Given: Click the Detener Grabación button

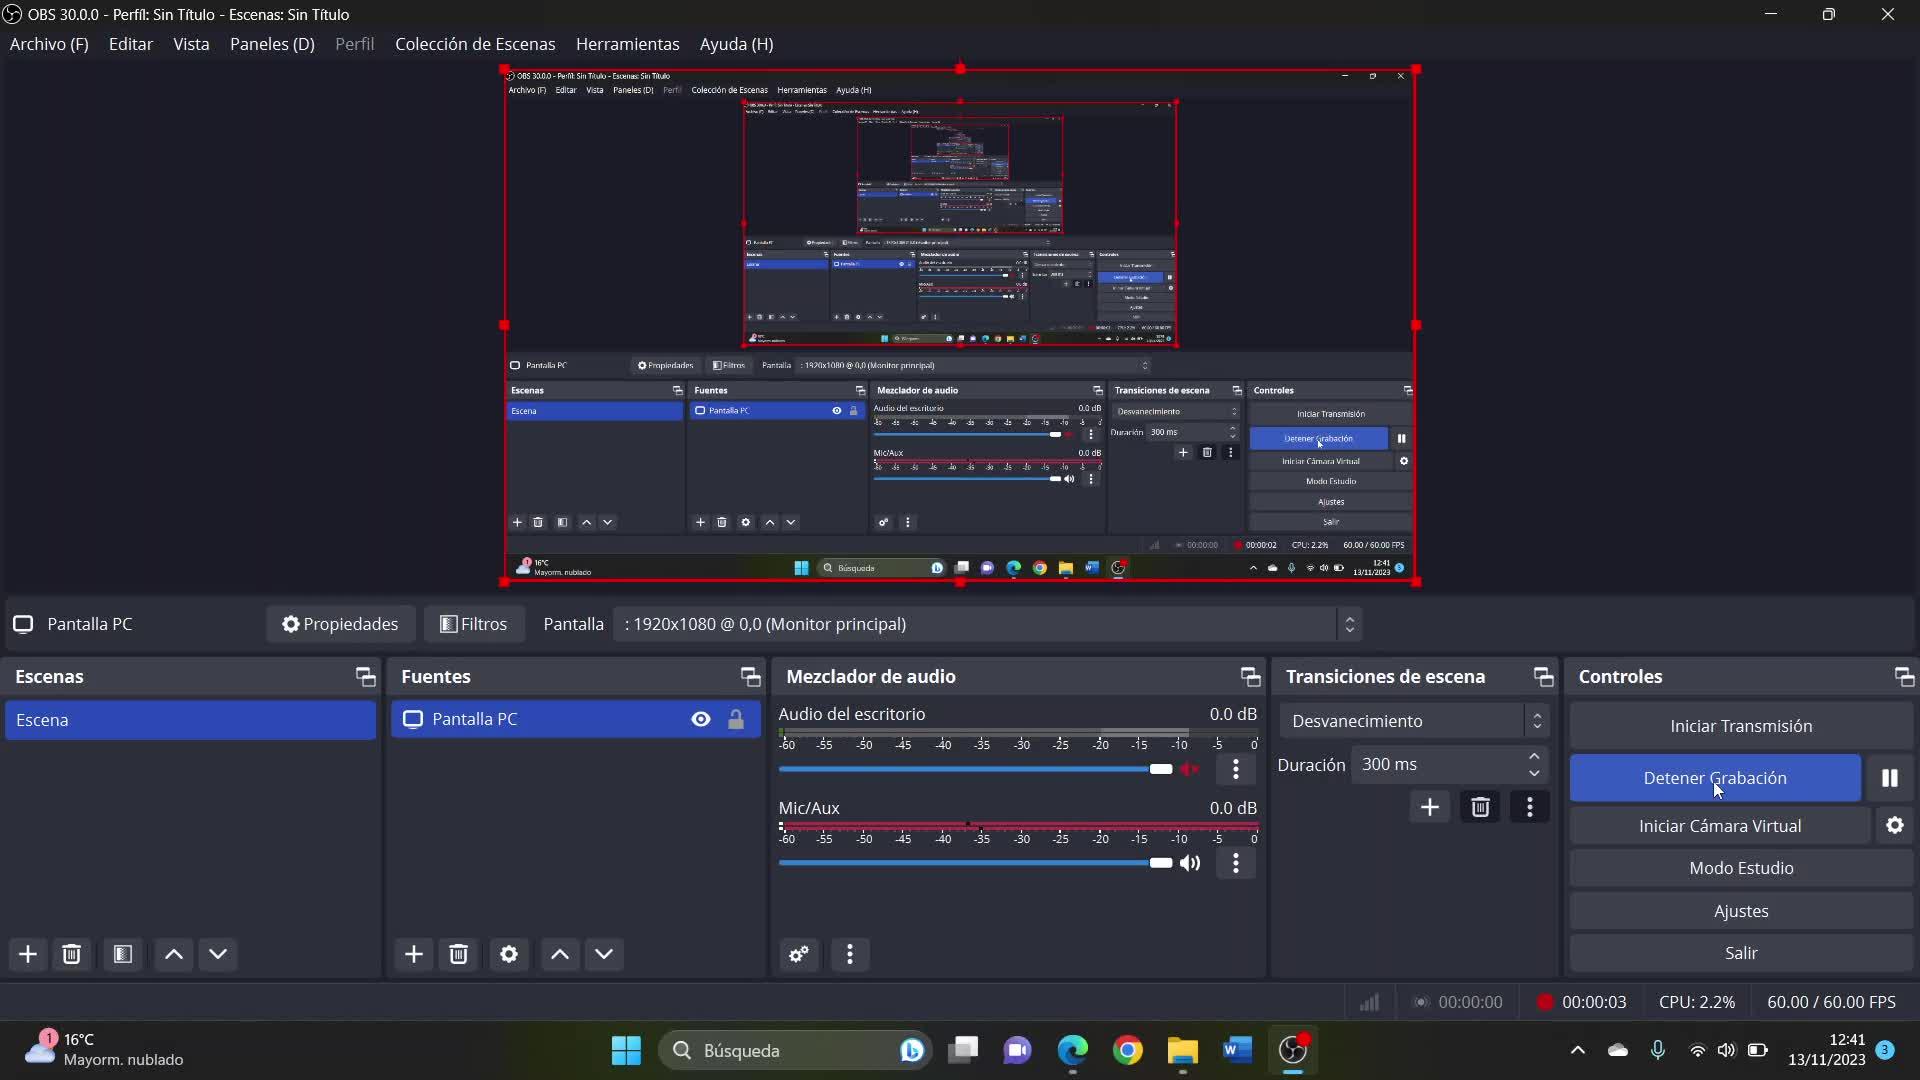Looking at the screenshot, I should click(1714, 778).
